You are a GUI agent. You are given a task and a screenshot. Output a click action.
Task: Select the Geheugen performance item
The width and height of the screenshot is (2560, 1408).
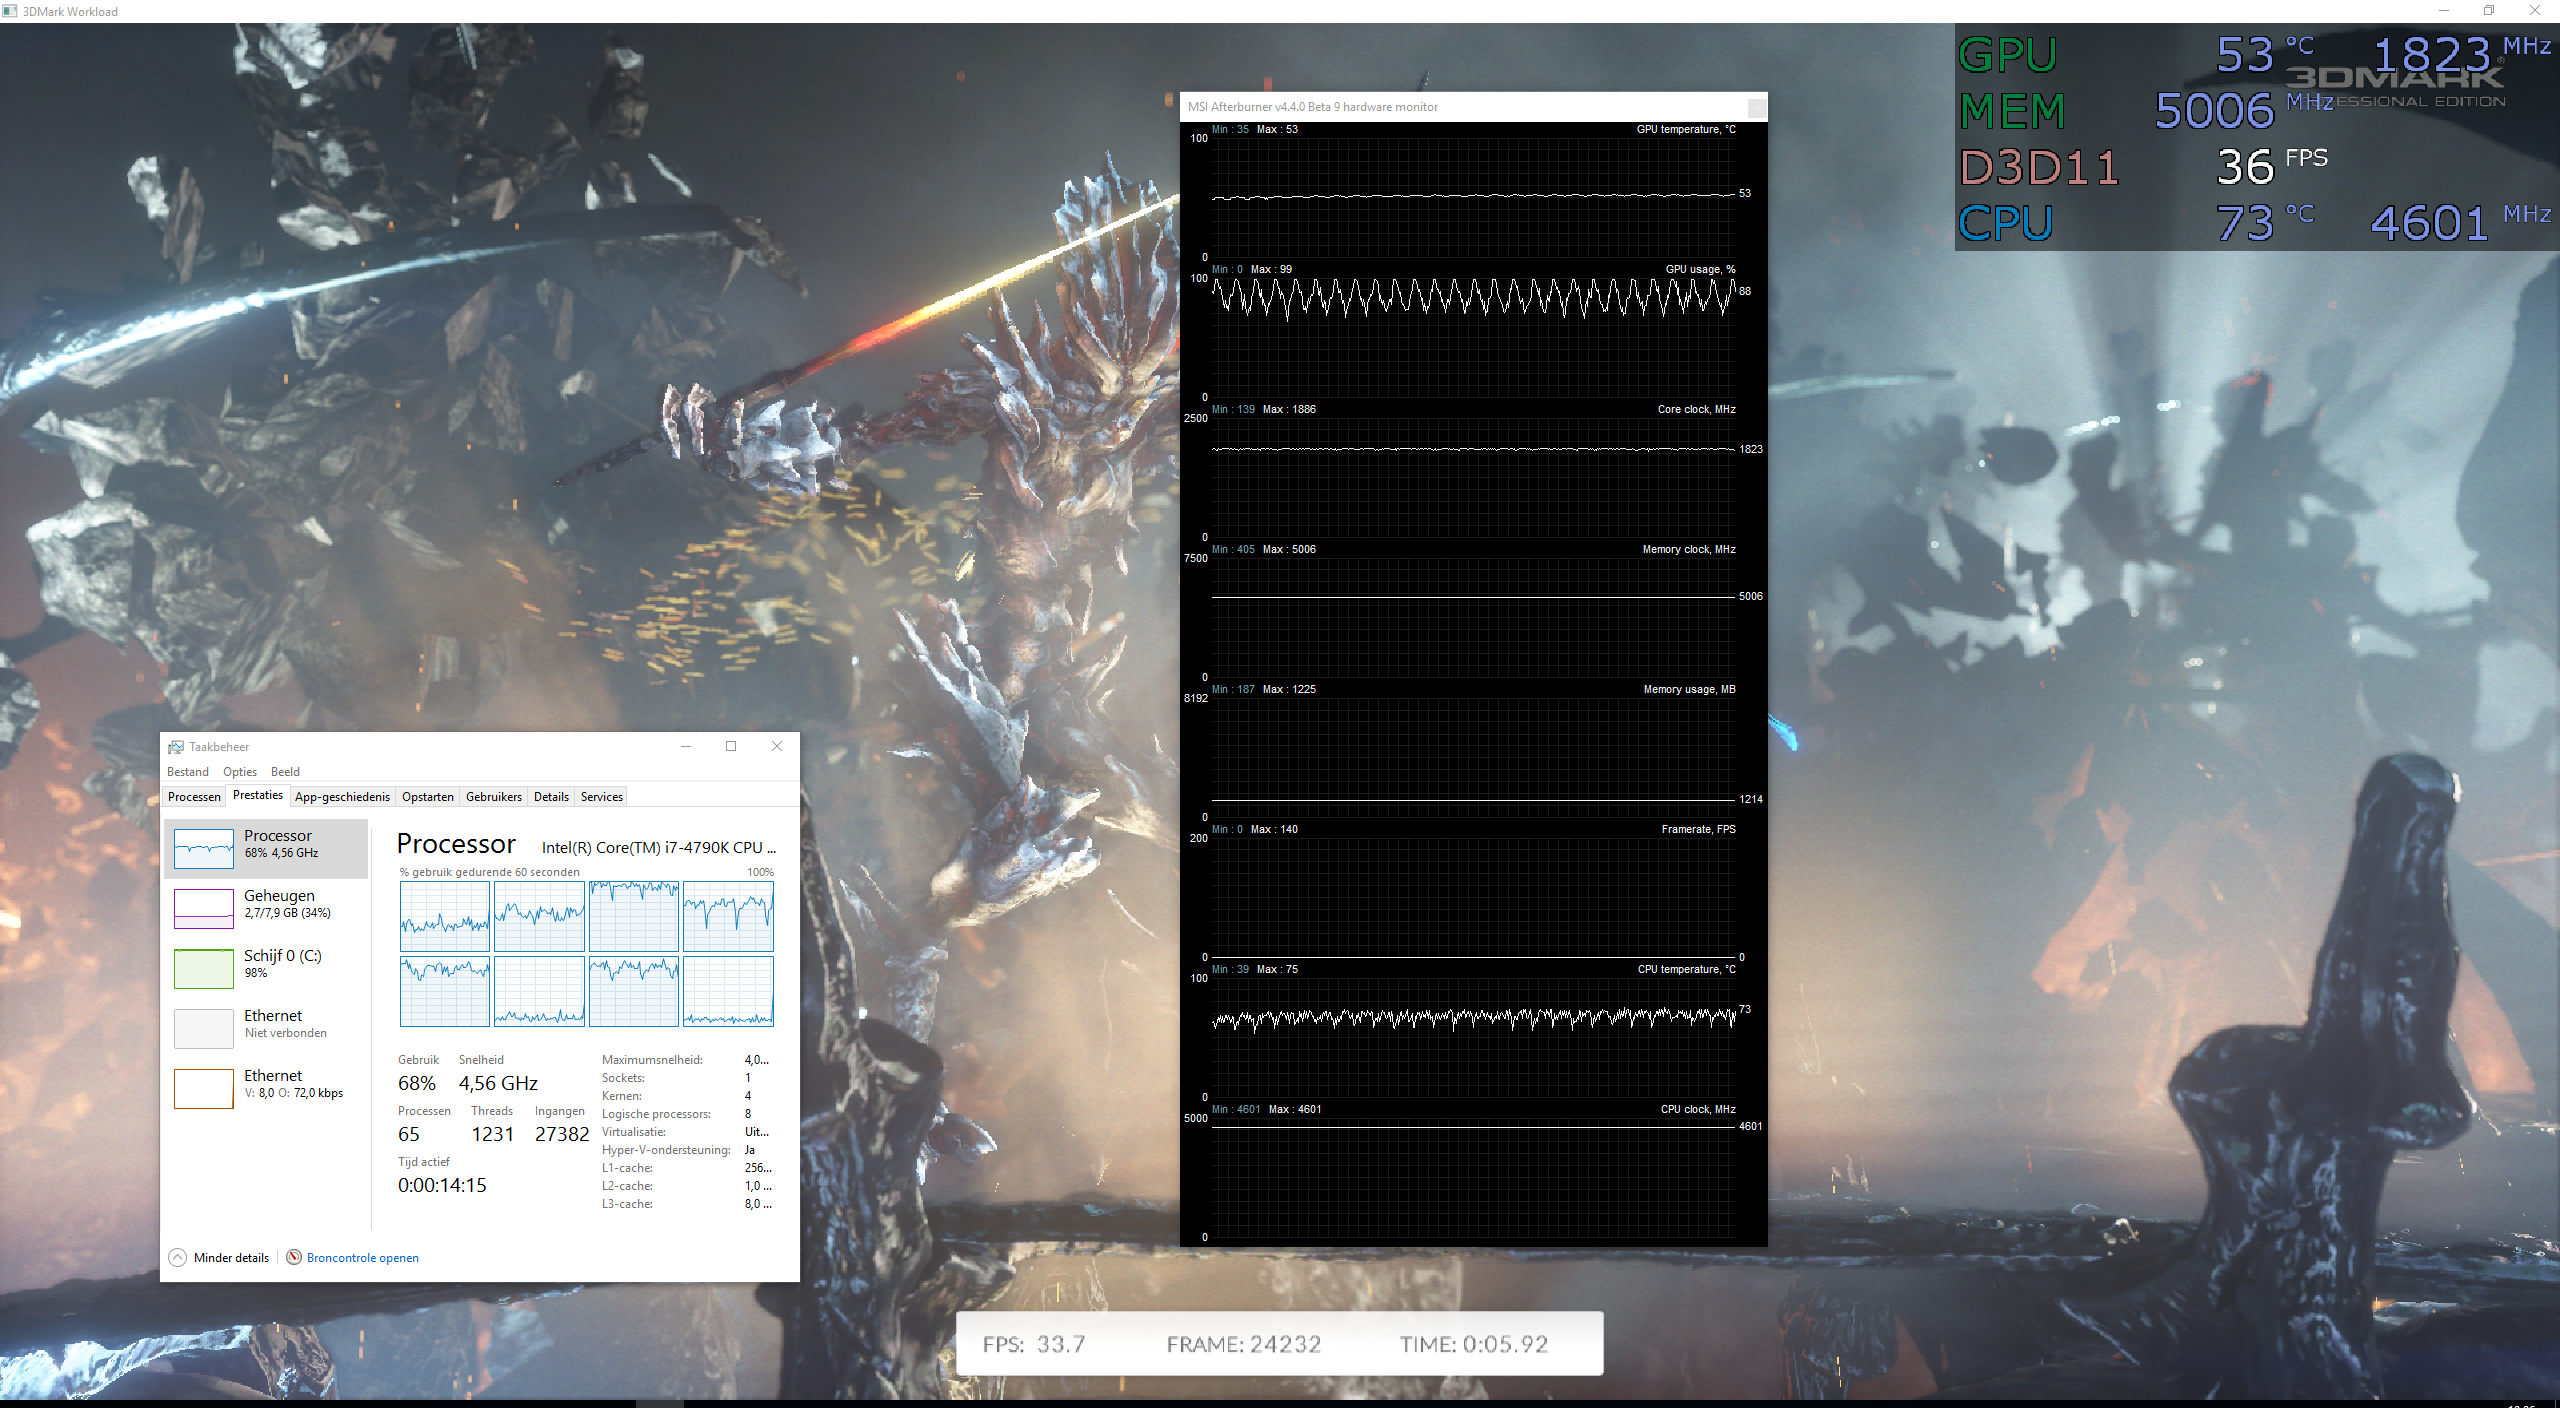coord(266,908)
